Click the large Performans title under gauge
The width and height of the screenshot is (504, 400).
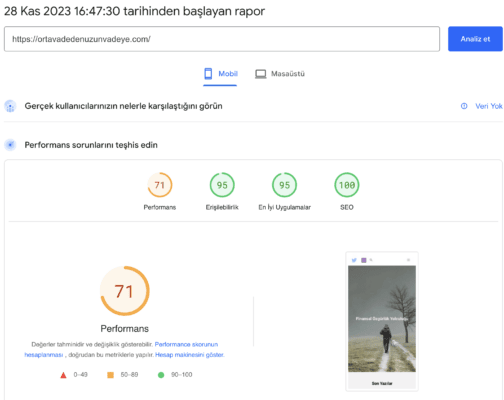pos(125,329)
